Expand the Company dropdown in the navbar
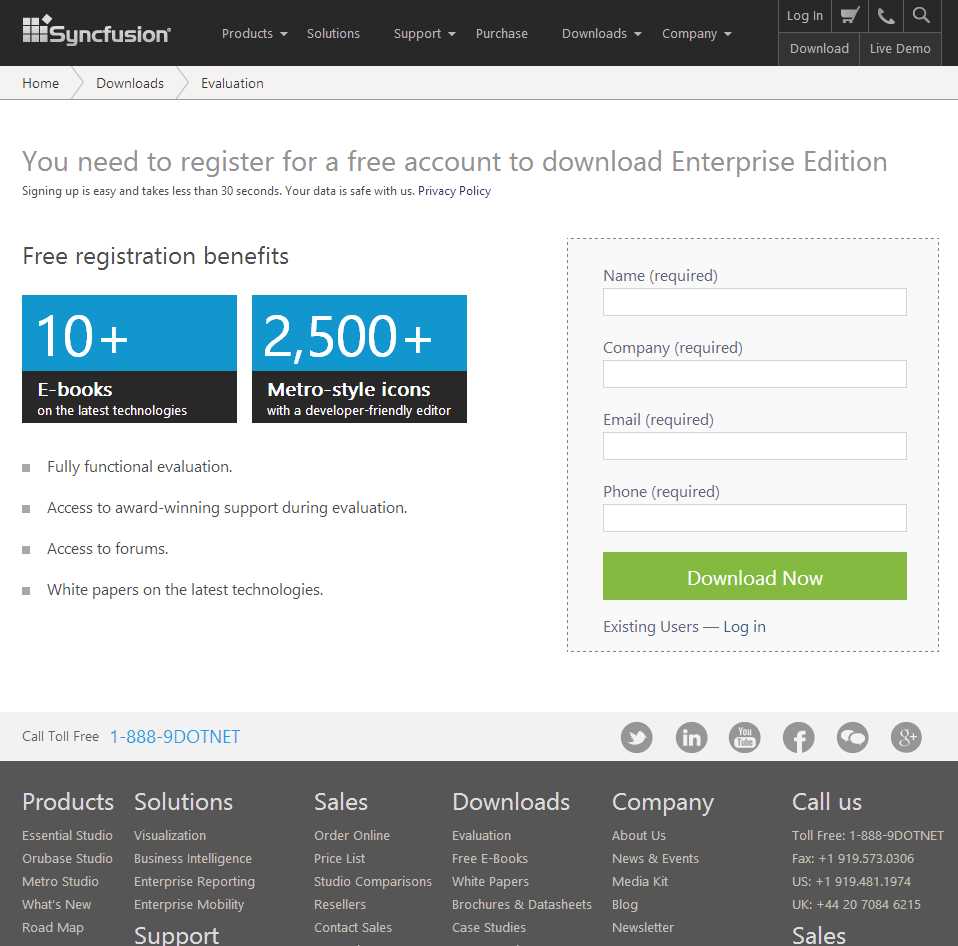 tap(690, 33)
